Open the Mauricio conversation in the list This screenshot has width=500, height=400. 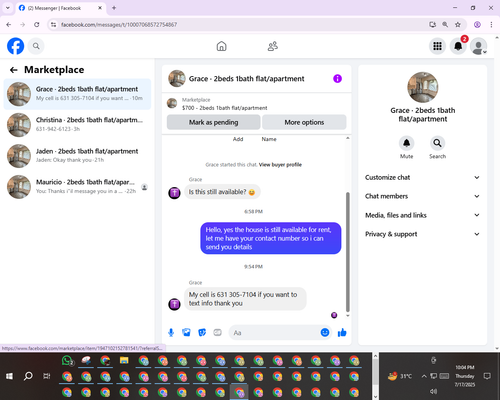(x=77, y=187)
